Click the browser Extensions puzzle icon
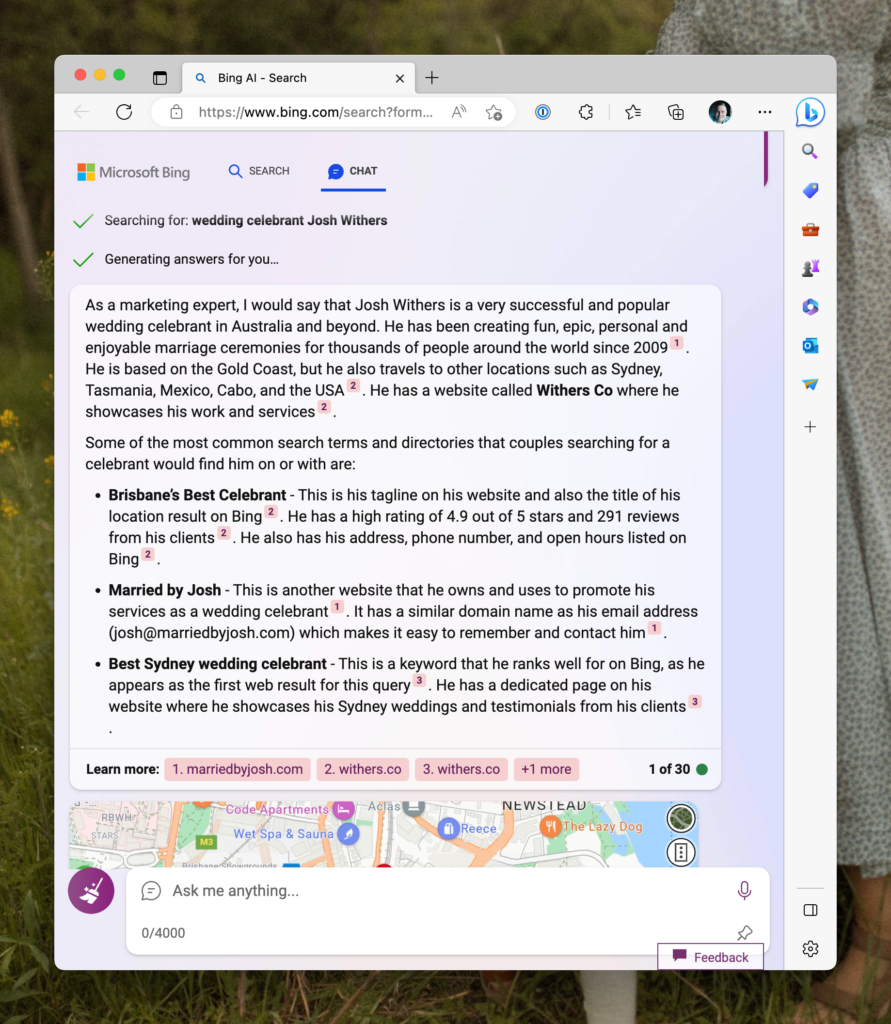 [x=586, y=112]
